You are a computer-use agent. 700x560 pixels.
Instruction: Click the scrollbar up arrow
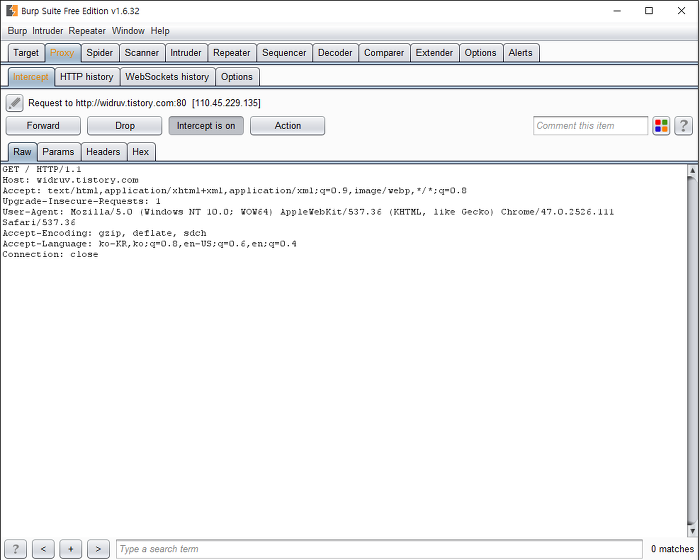coord(692,170)
